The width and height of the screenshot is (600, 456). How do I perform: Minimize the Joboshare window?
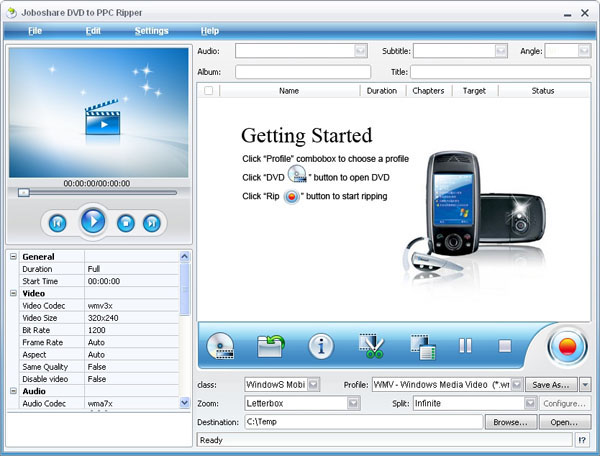point(567,14)
